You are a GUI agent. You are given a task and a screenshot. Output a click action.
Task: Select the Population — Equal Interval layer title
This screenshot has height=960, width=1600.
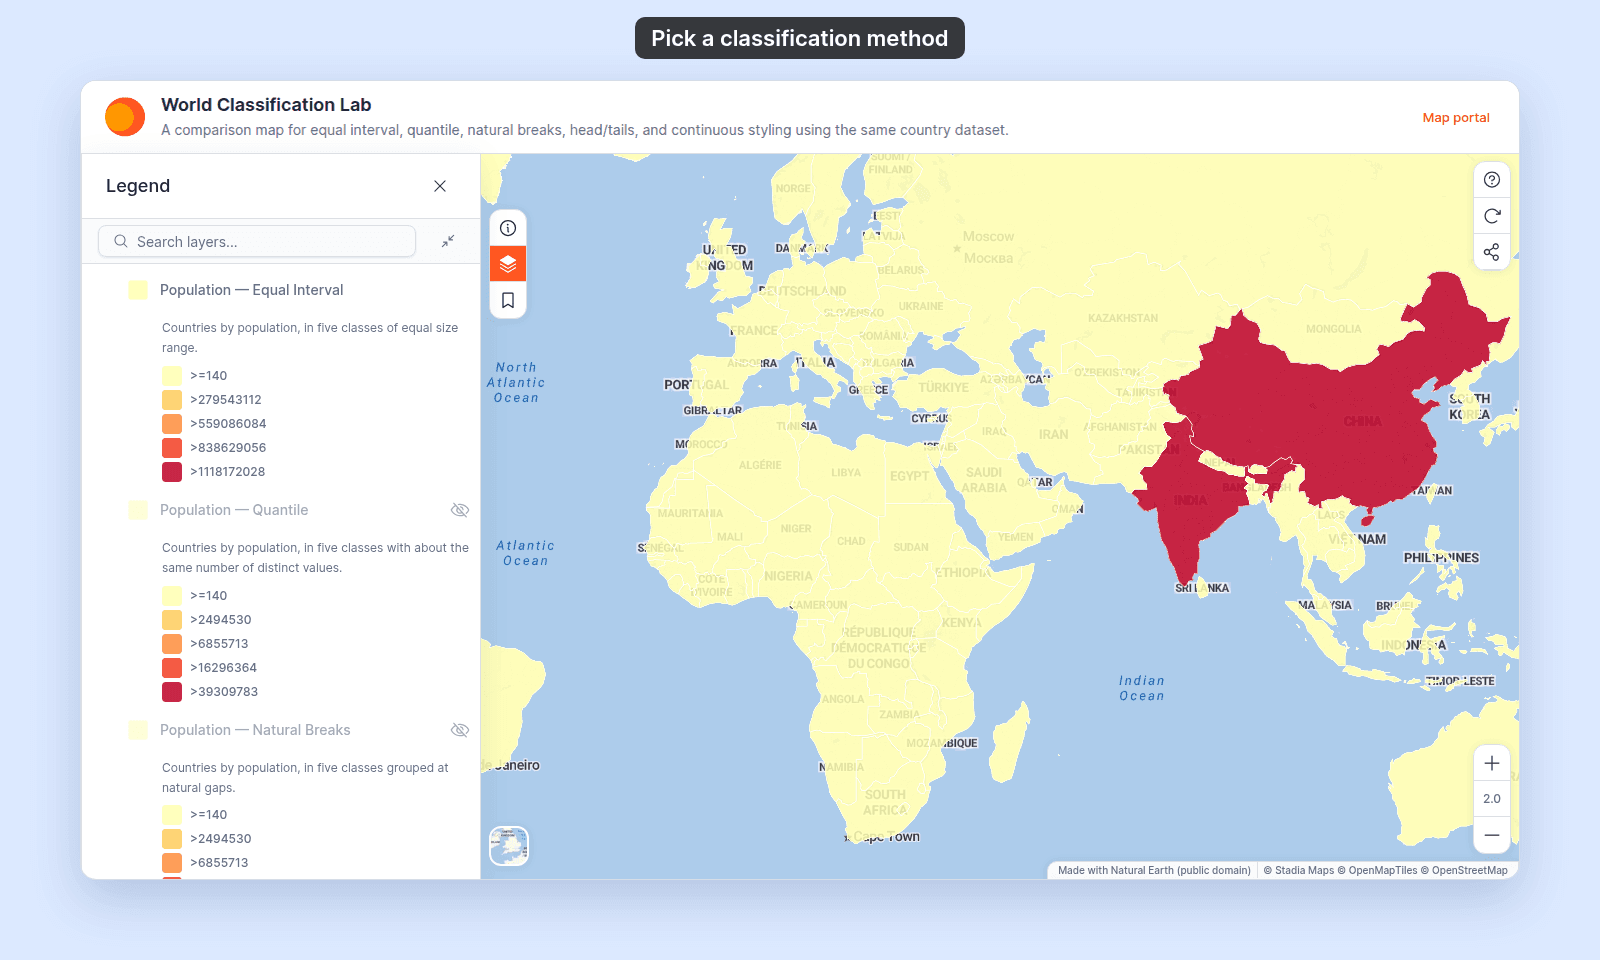[x=251, y=290]
